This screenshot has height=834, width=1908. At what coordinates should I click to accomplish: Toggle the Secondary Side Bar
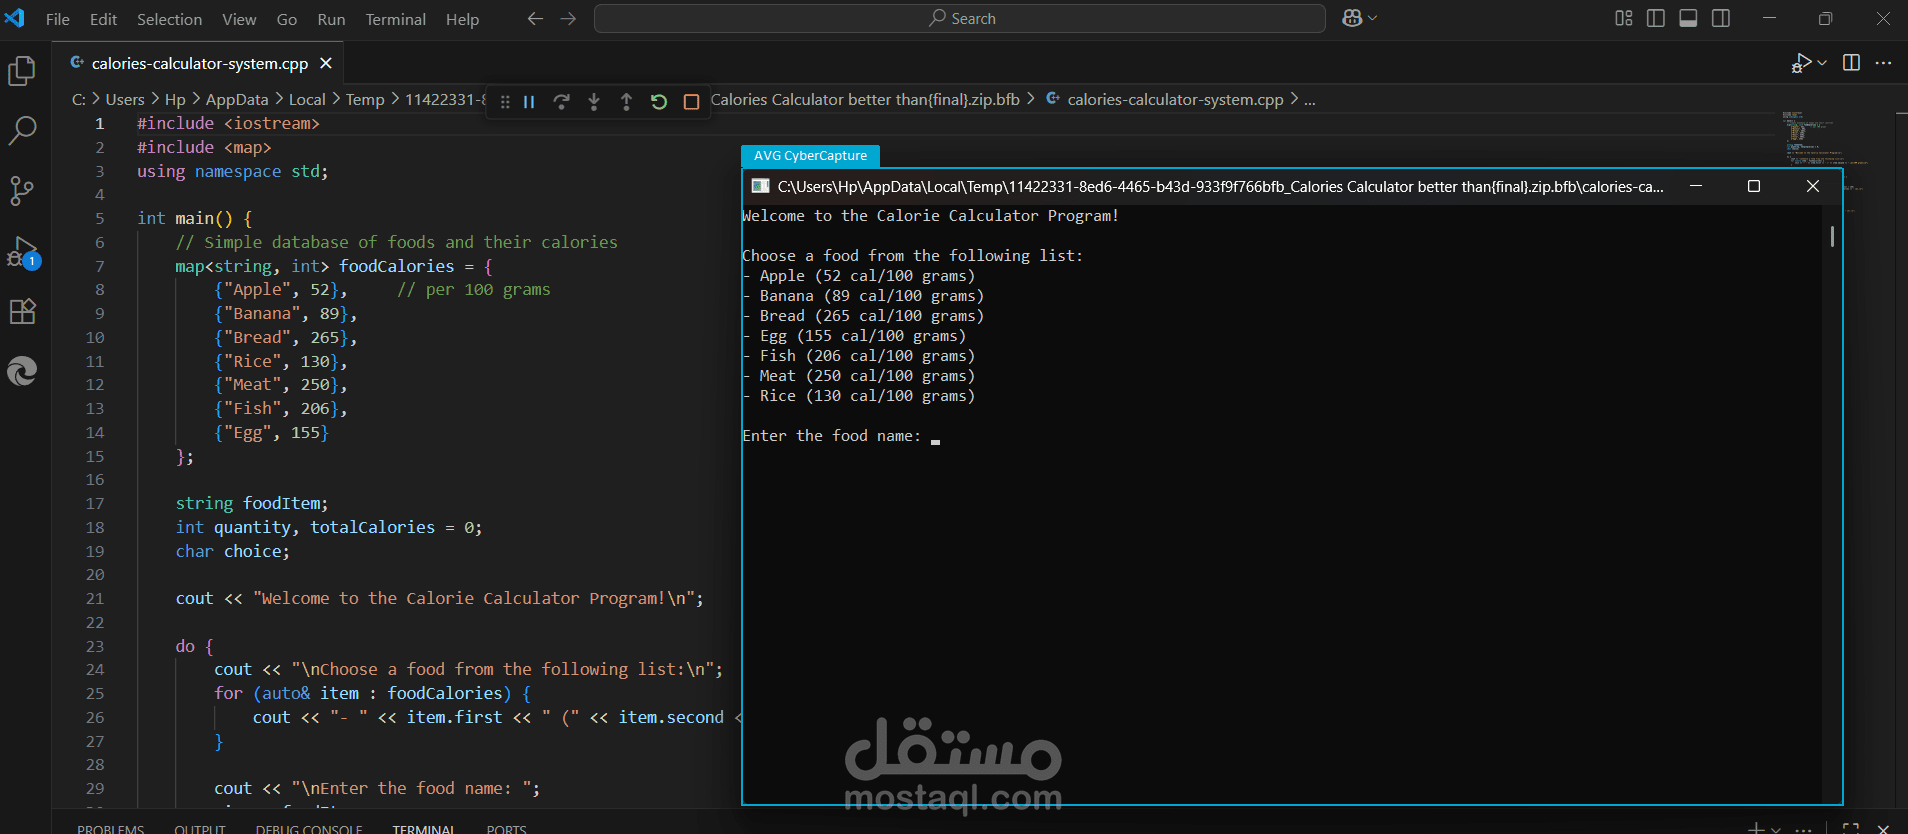(x=1721, y=18)
